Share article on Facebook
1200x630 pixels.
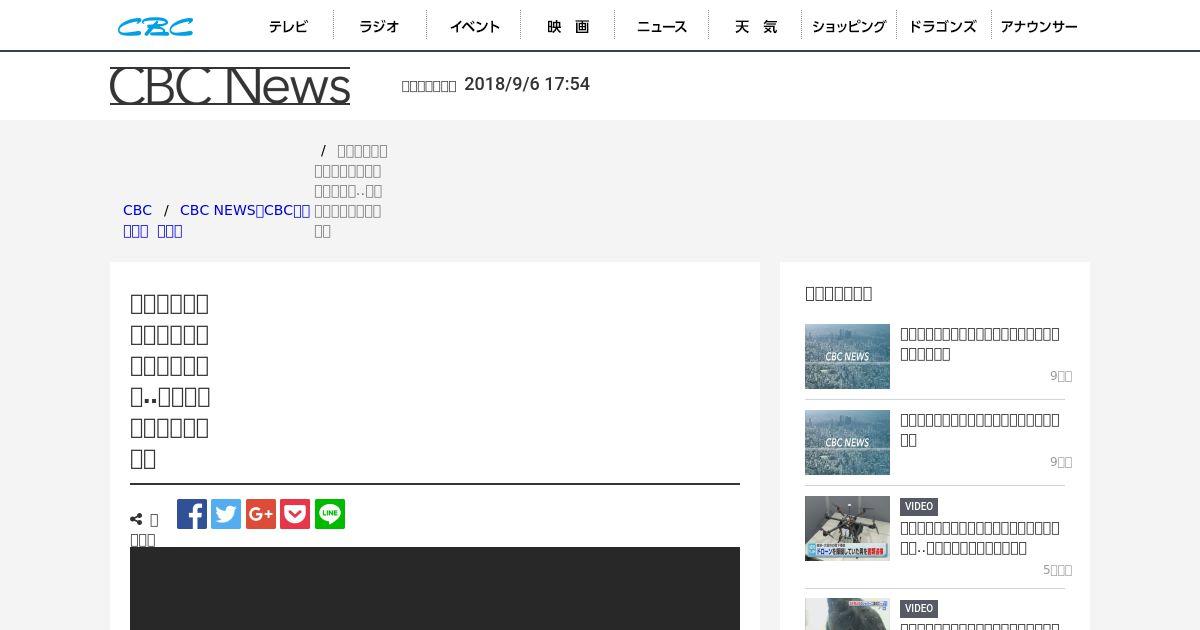click(192, 514)
